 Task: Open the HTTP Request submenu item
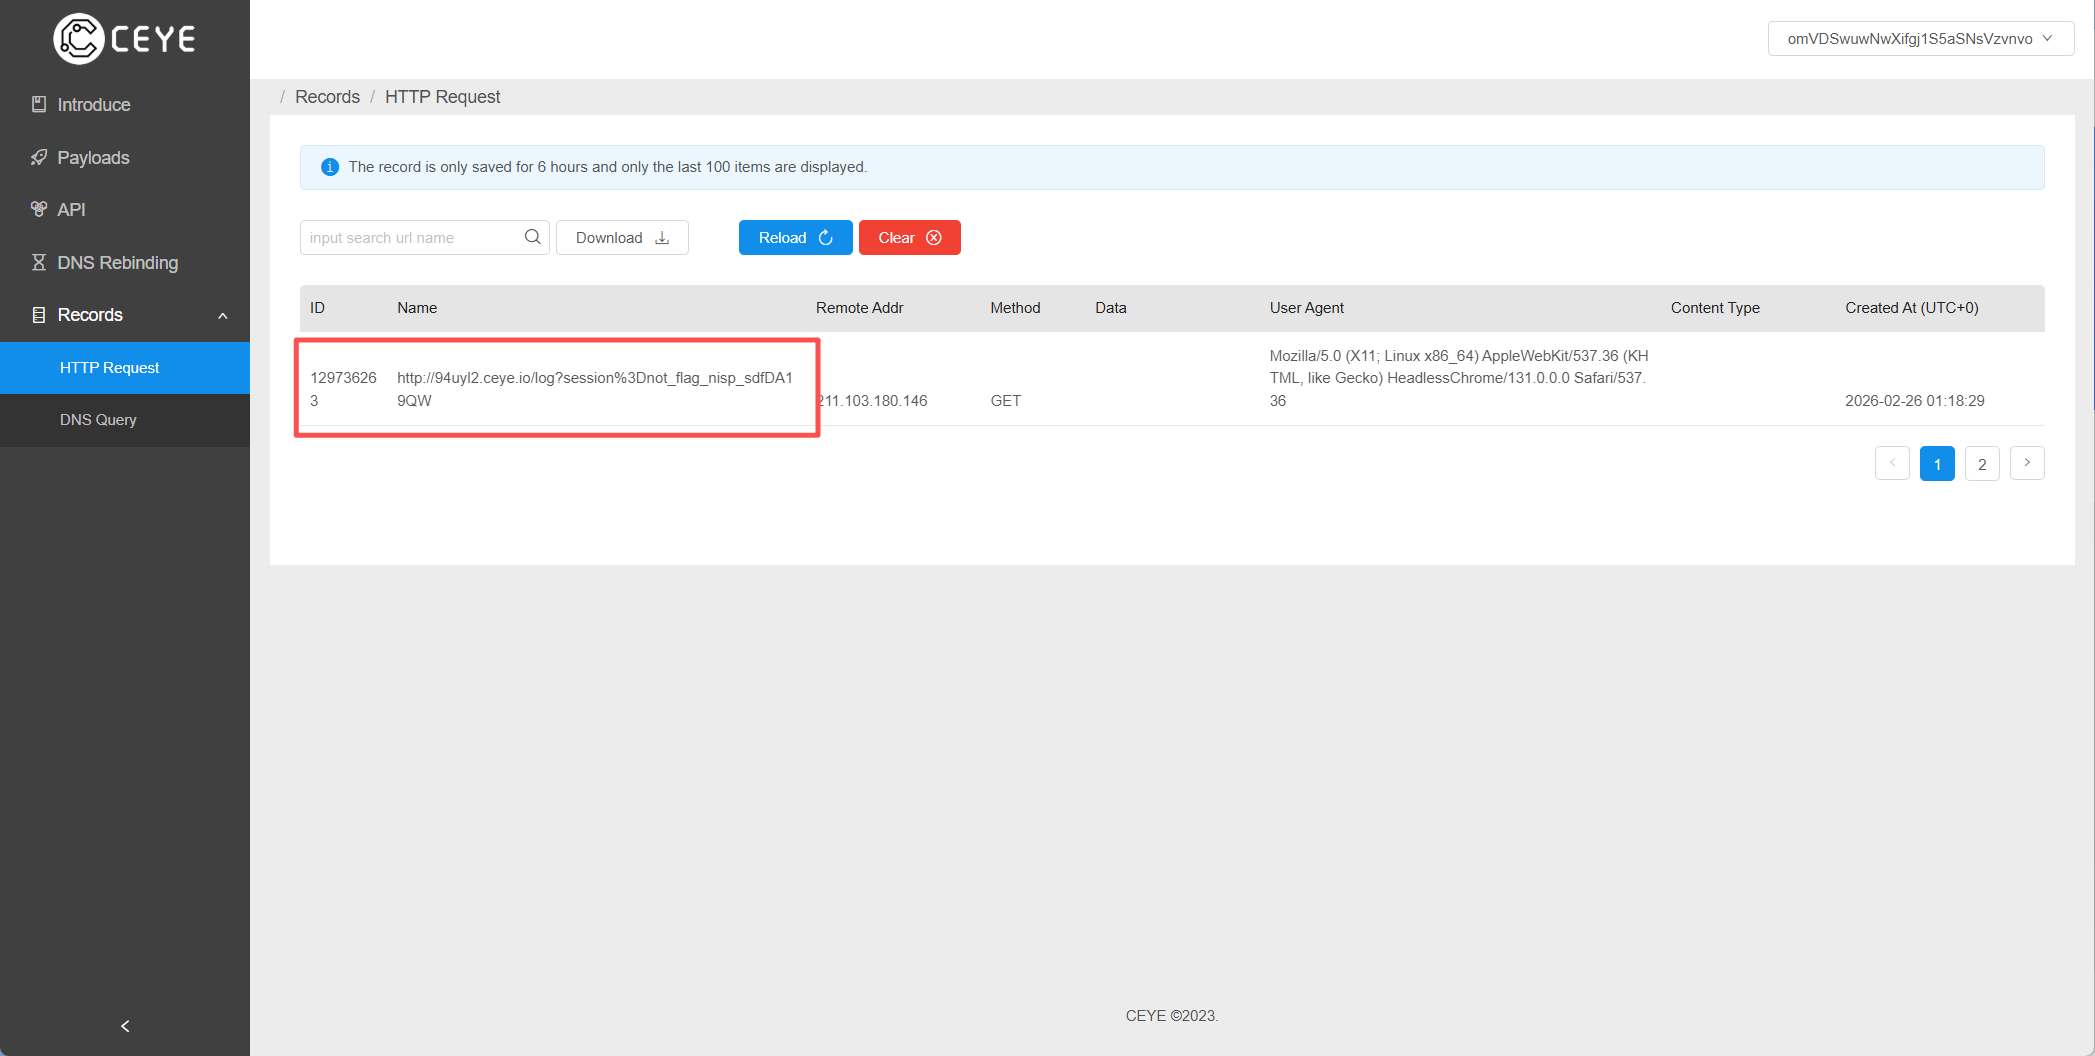(110, 368)
